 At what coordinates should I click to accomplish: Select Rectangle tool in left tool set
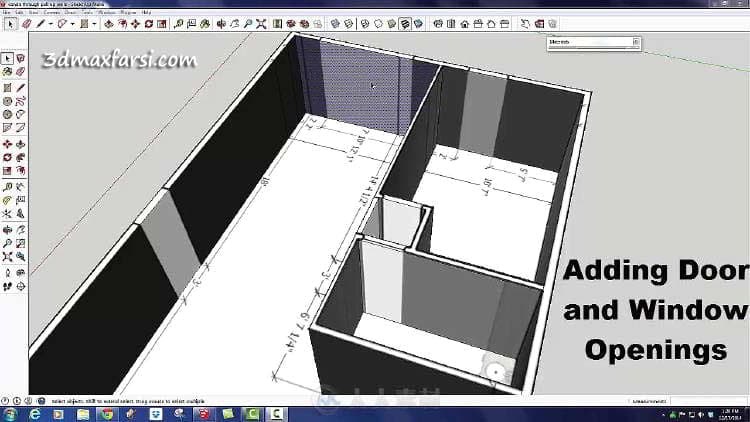coord(7,88)
